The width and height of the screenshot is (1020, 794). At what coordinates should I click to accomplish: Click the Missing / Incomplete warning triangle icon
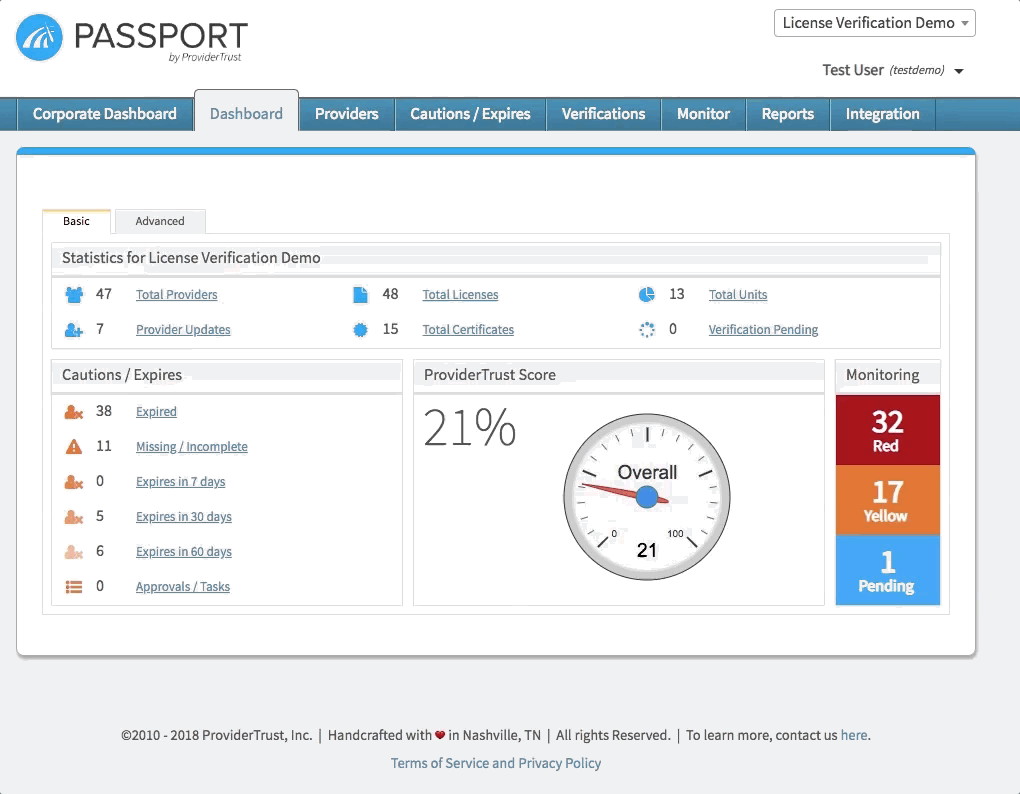click(74, 447)
